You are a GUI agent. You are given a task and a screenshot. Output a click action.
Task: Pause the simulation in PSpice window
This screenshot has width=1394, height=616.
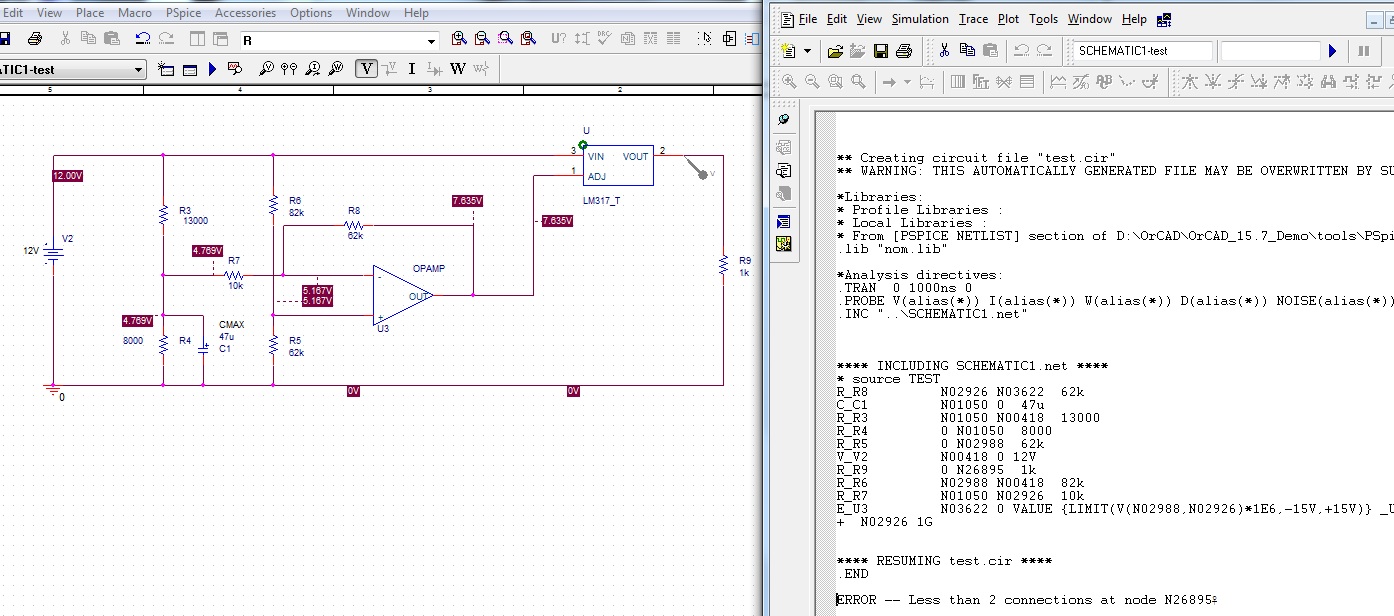[1363, 51]
